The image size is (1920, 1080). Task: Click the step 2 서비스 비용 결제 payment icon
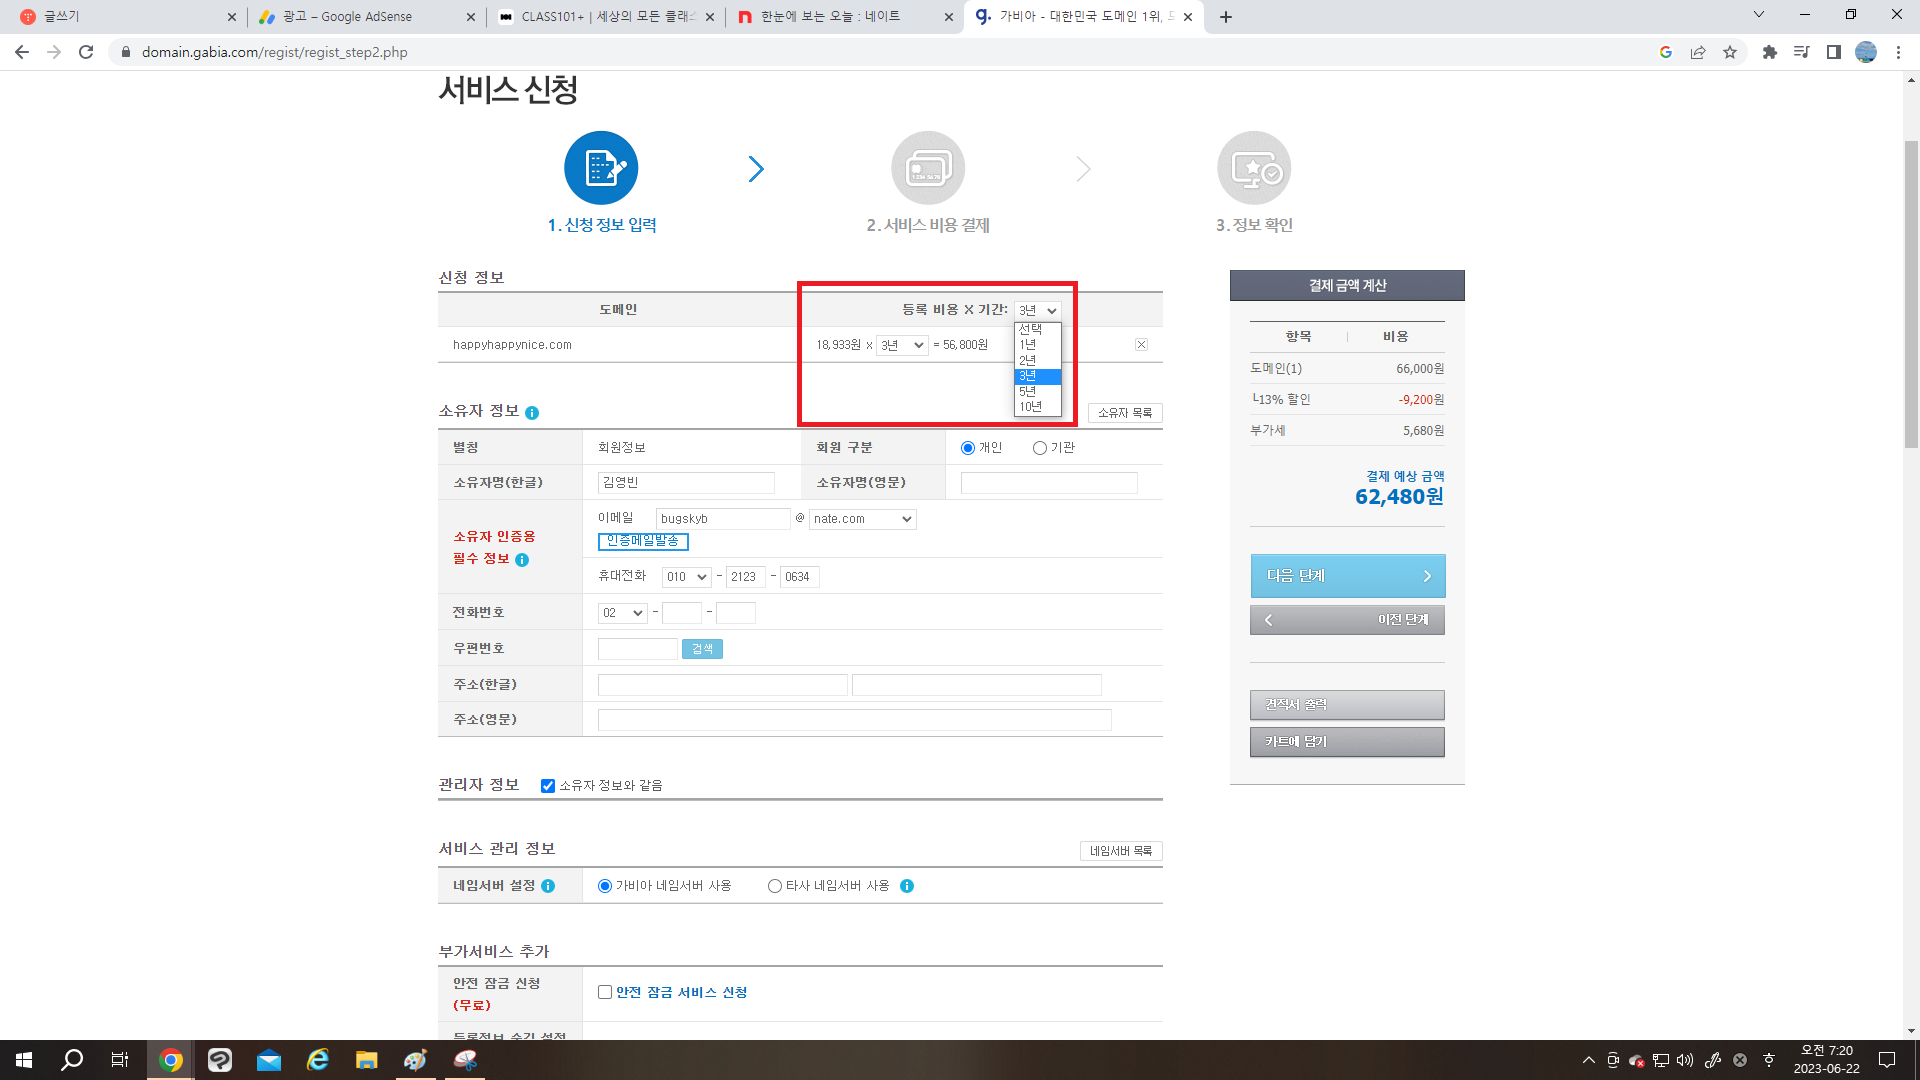click(928, 167)
